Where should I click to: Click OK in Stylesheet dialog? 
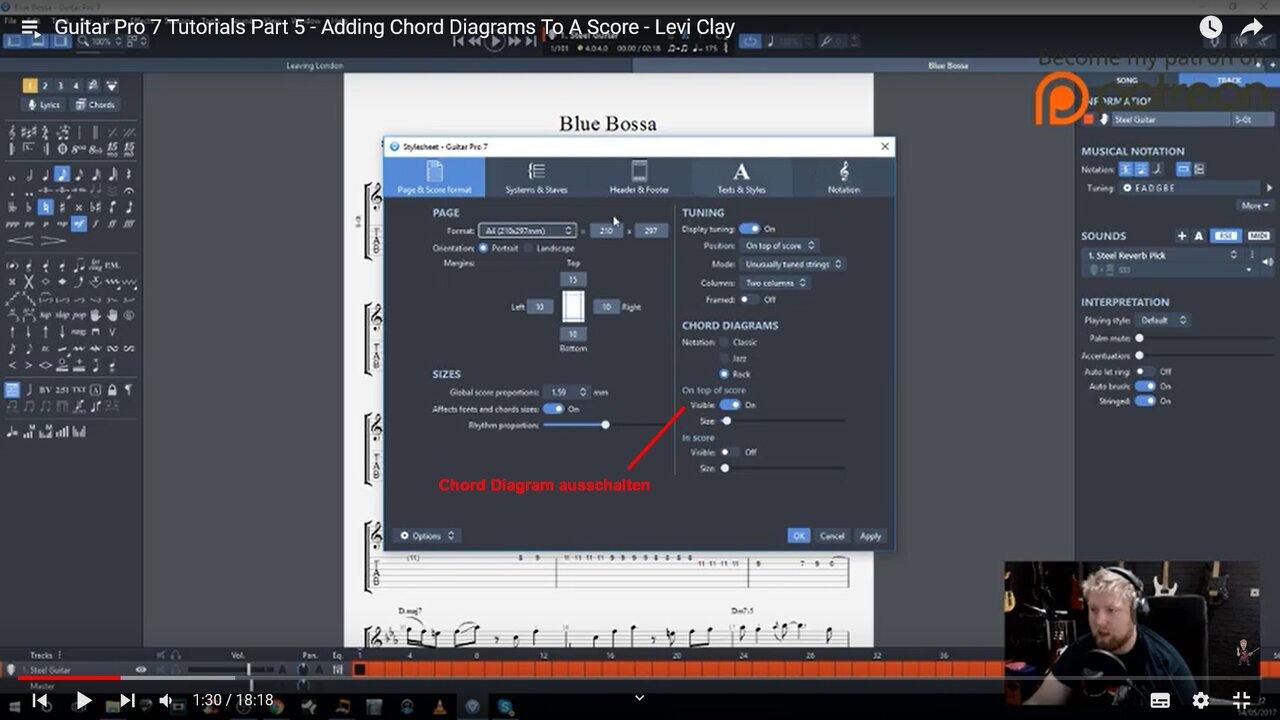coord(798,536)
